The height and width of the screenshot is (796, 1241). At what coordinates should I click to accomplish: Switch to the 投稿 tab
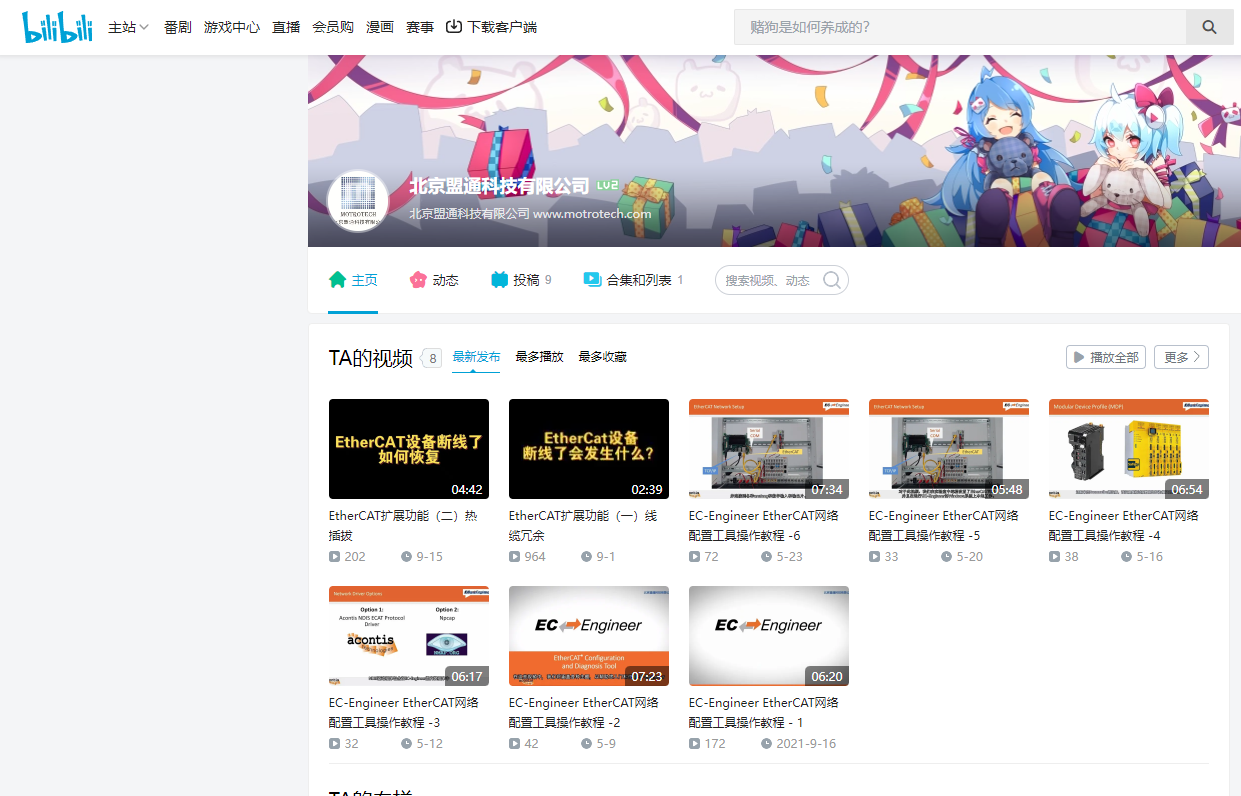[x=521, y=280]
